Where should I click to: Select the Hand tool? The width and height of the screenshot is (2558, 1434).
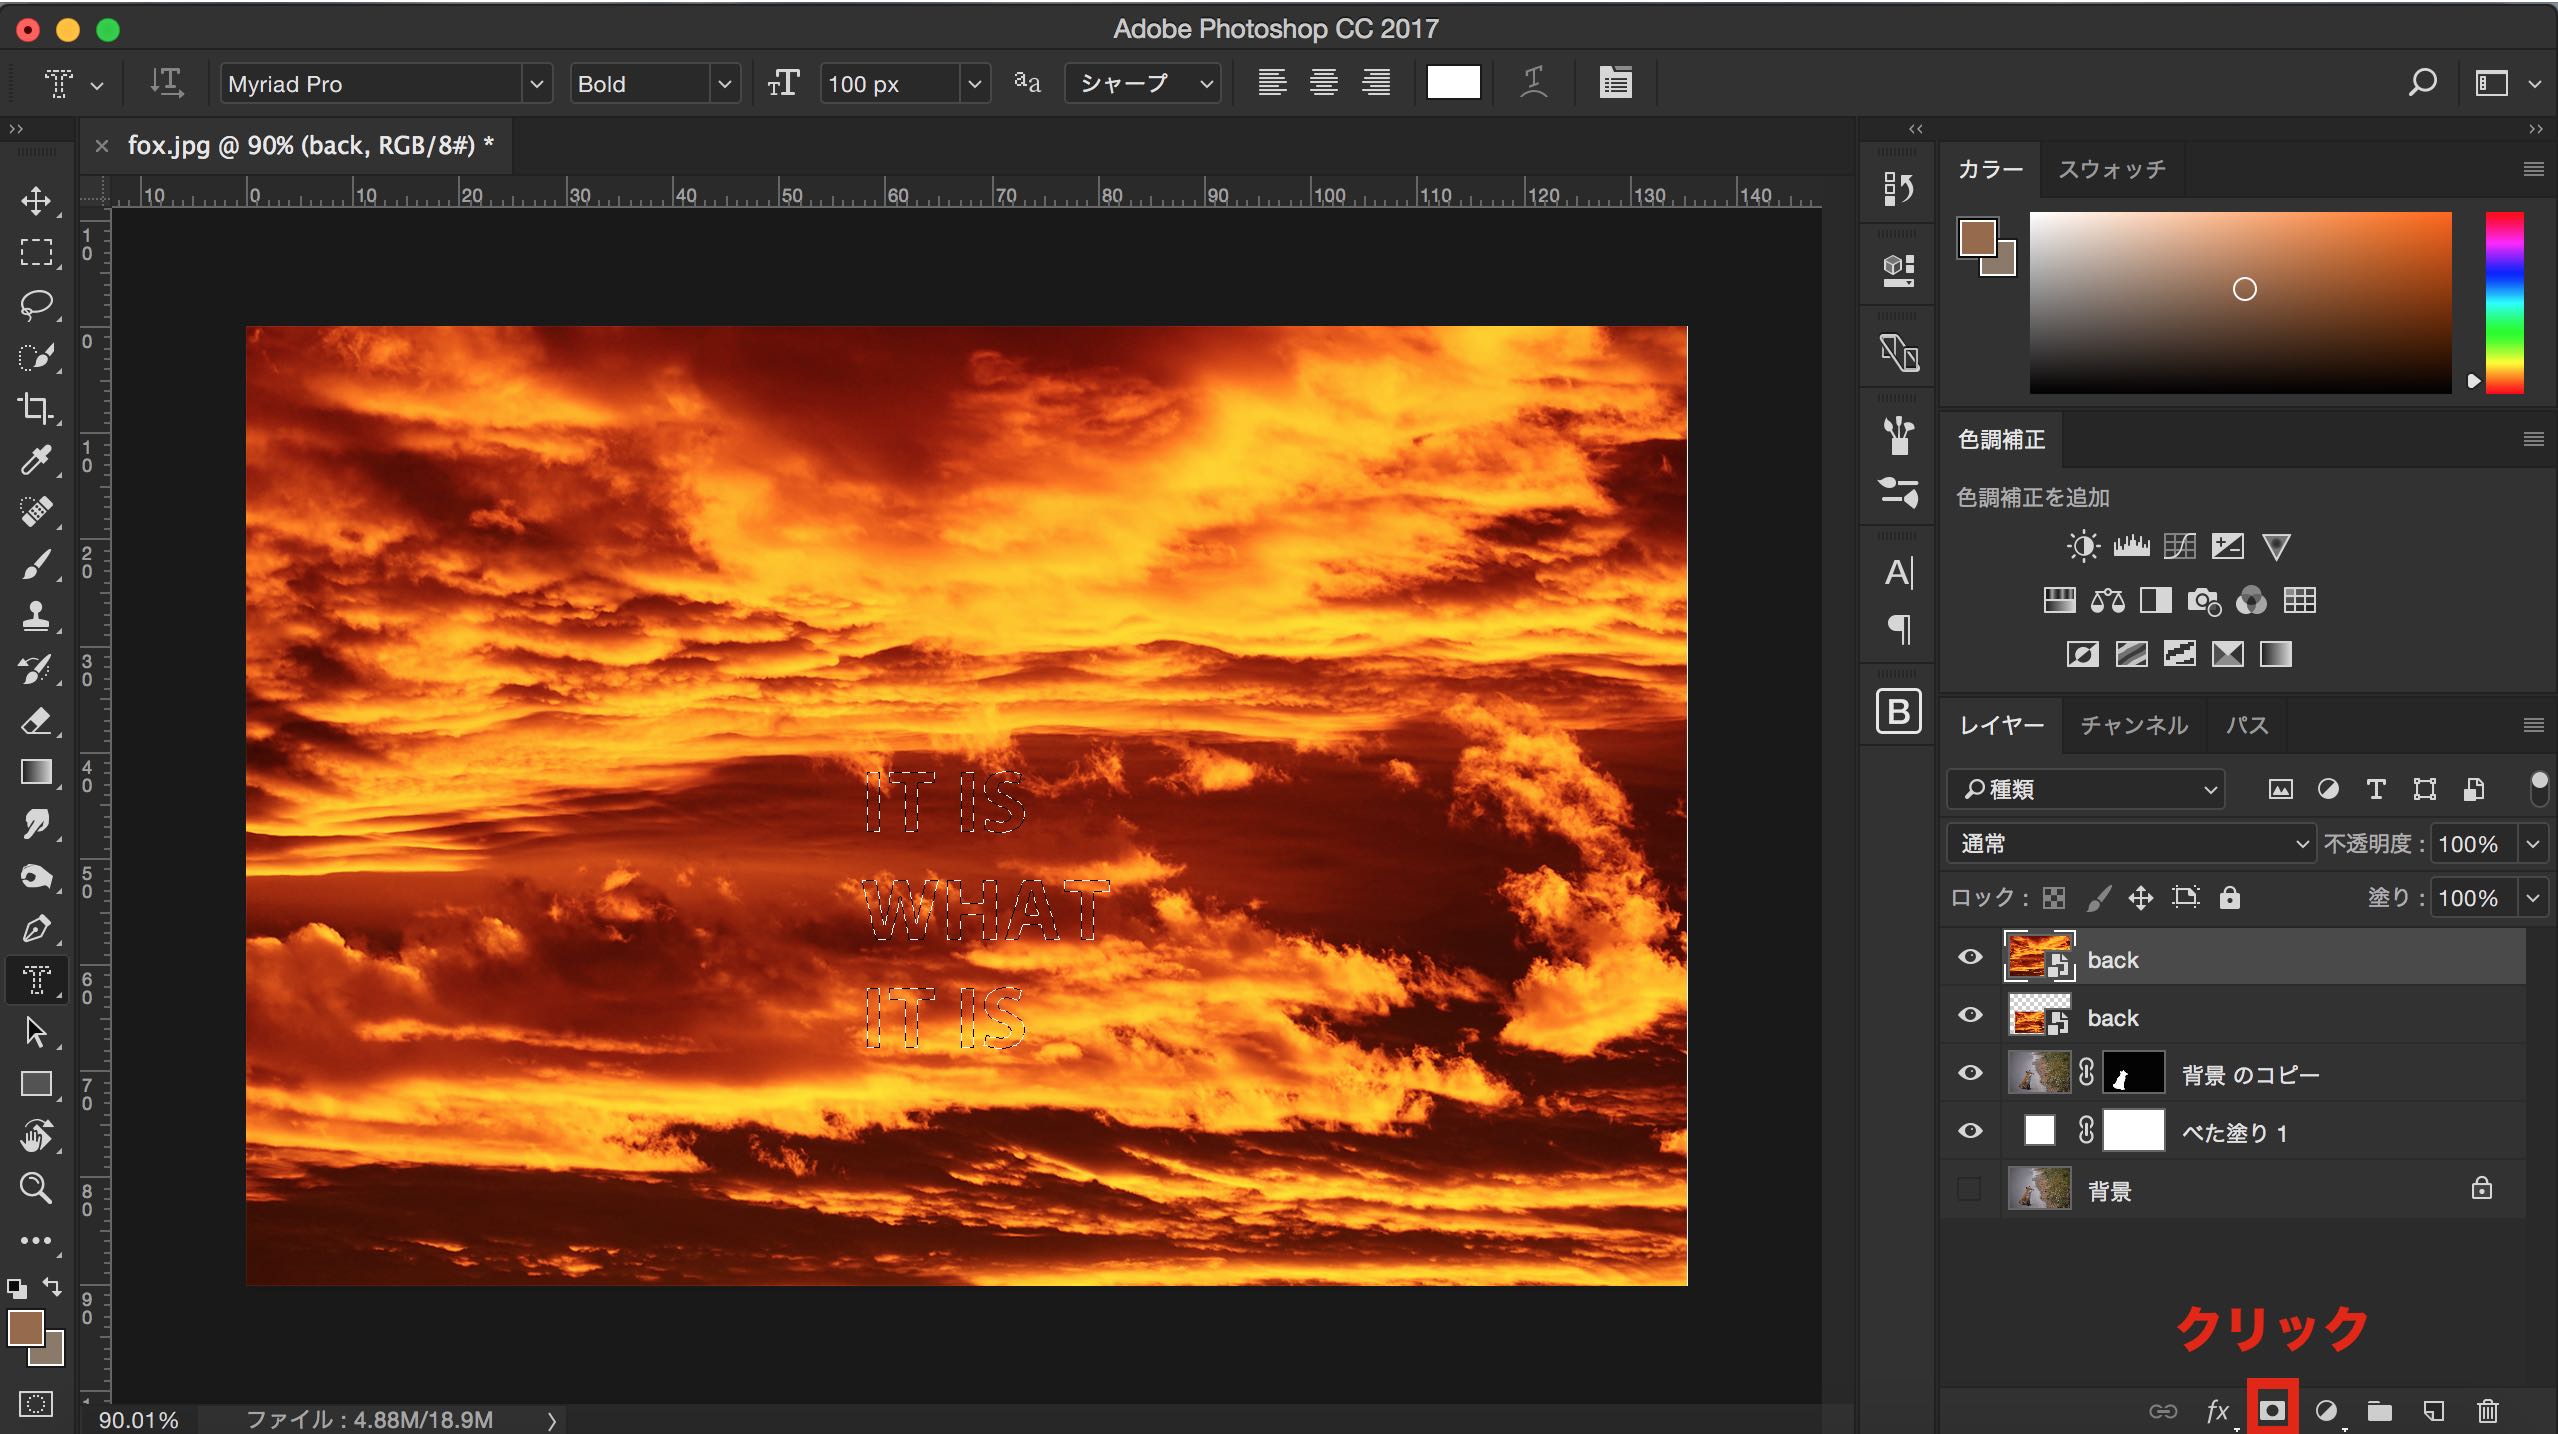(x=36, y=1136)
